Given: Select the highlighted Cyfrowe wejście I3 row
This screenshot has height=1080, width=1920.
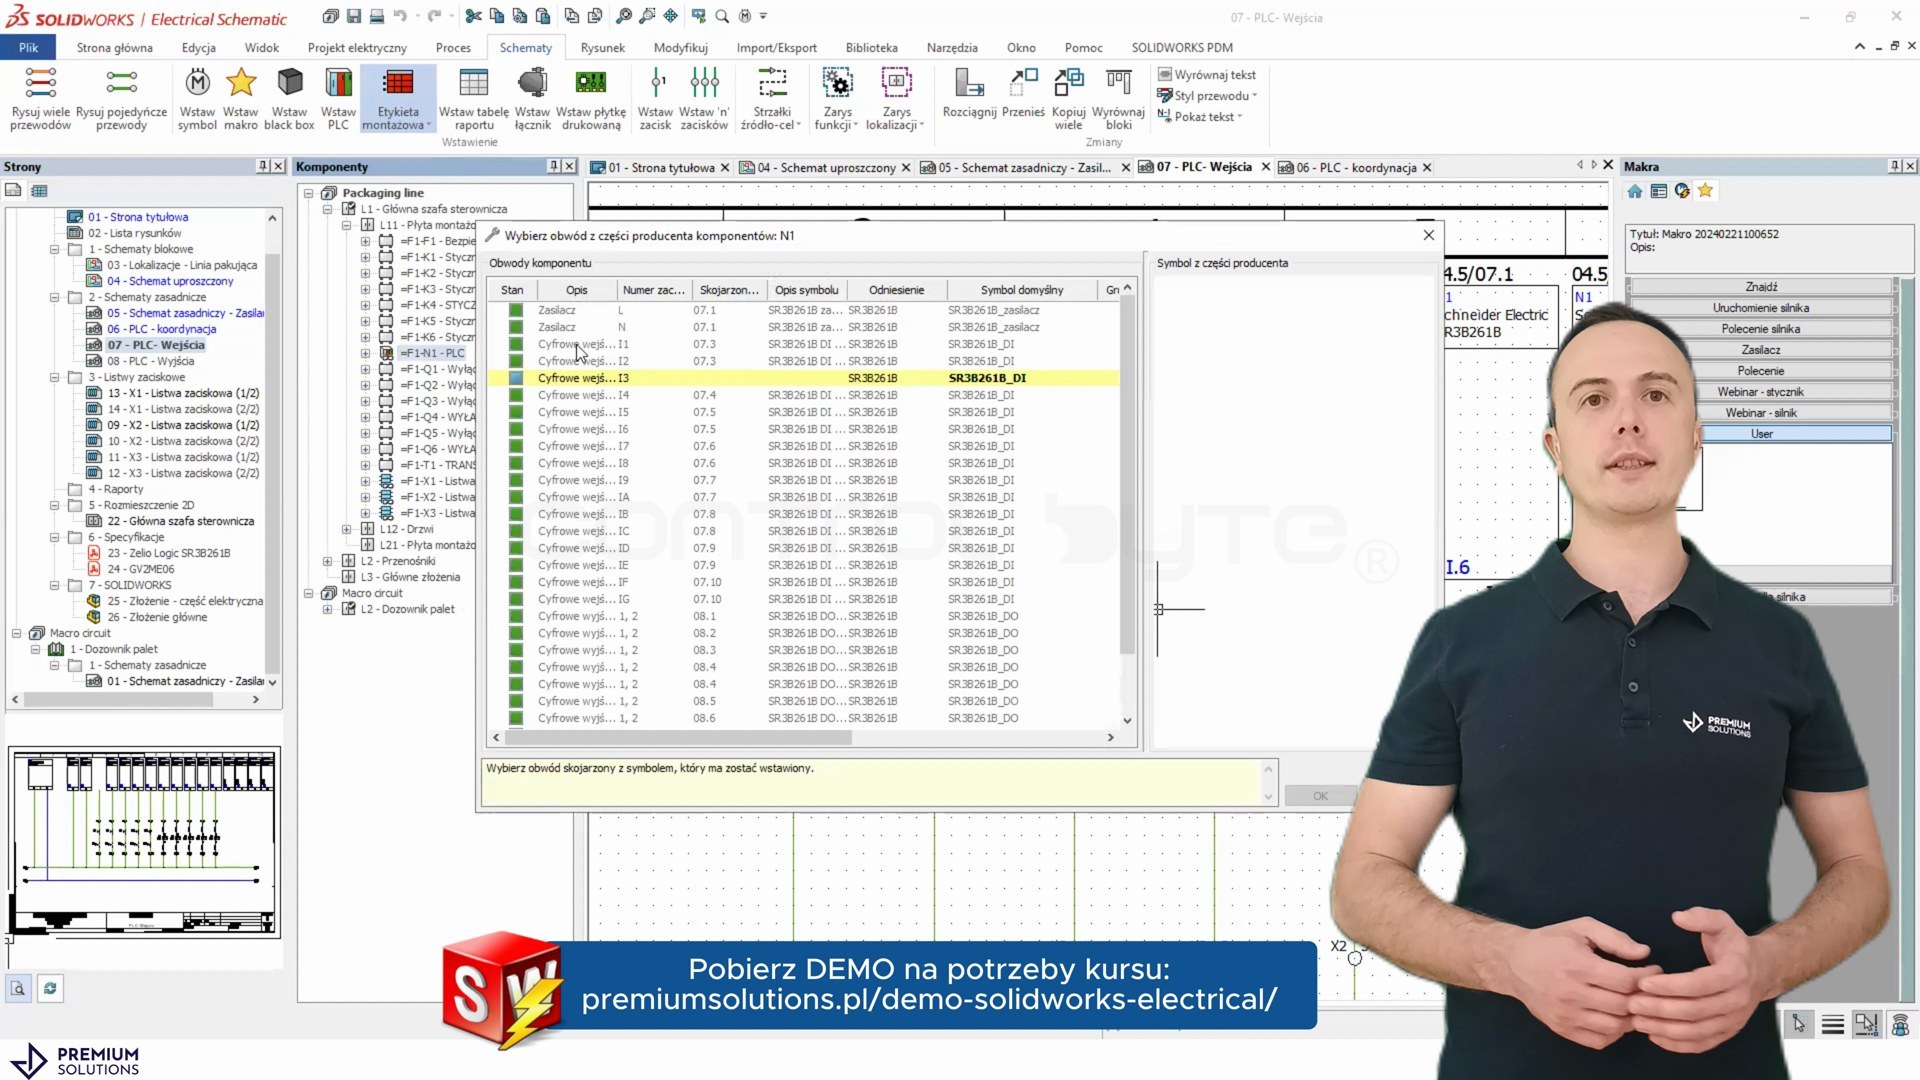Looking at the screenshot, I should [803, 378].
